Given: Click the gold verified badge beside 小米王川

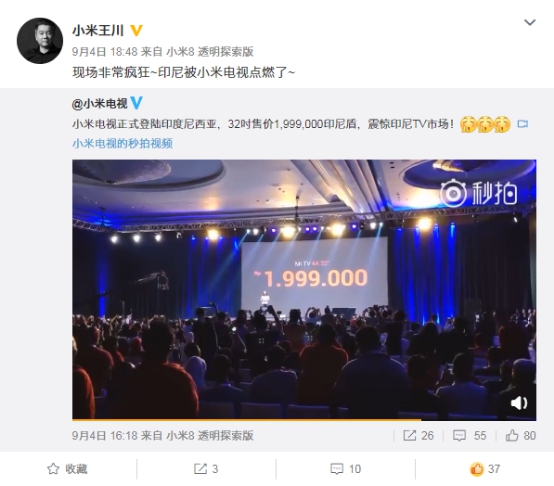Looking at the screenshot, I should 136,30.
